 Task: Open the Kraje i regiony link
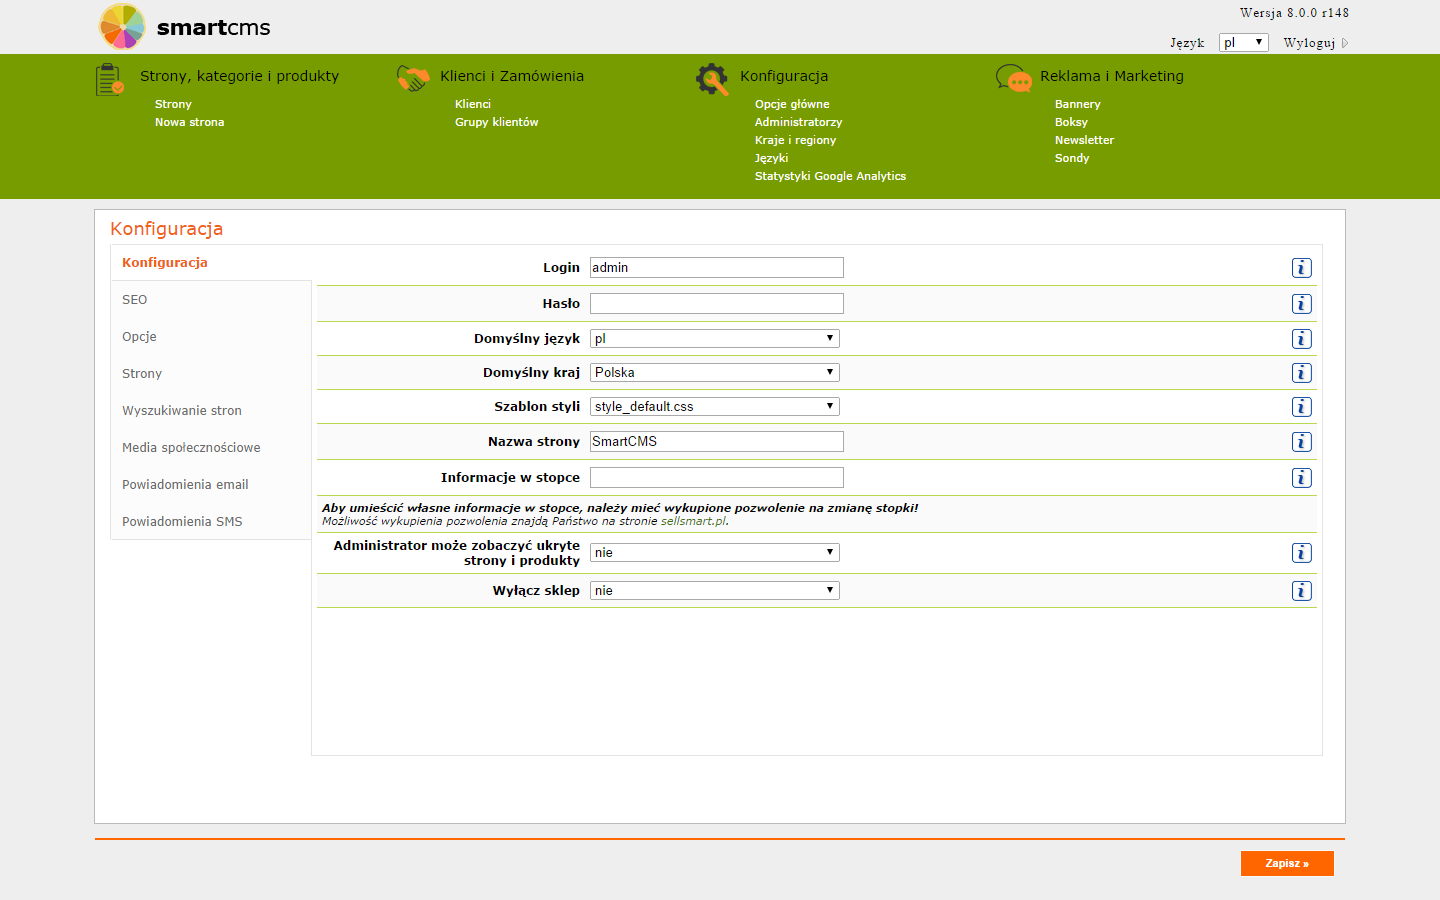click(x=795, y=140)
